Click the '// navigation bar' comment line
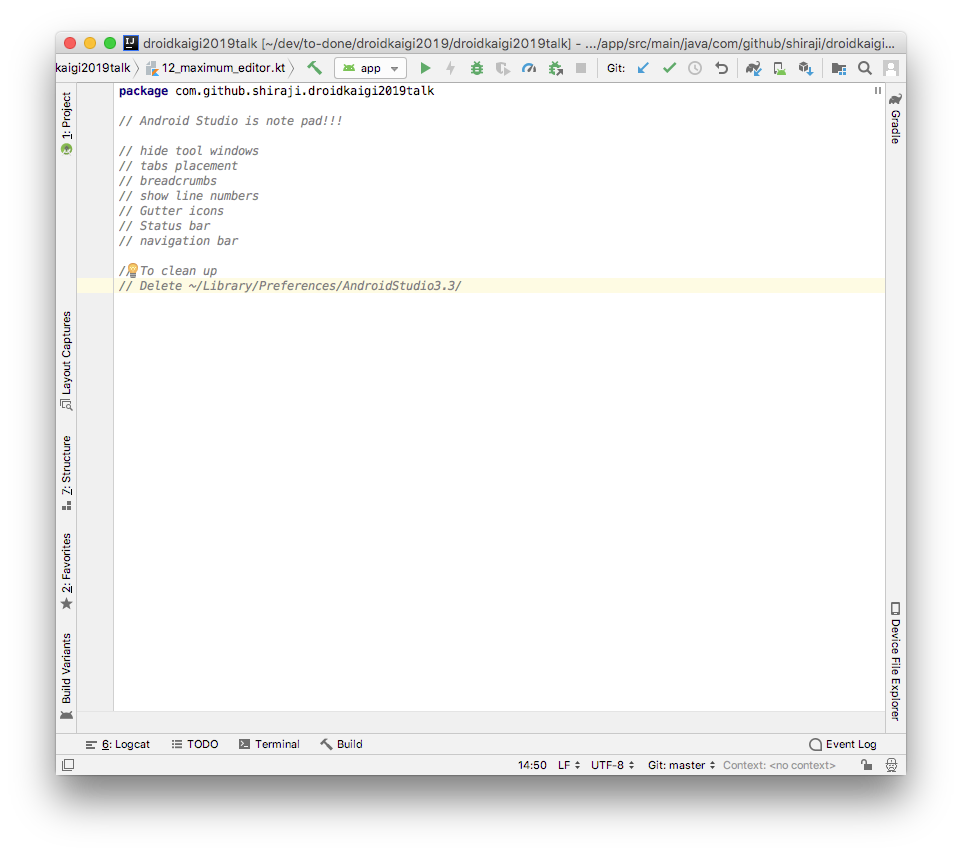This screenshot has width=962, height=855. (178, 241)
